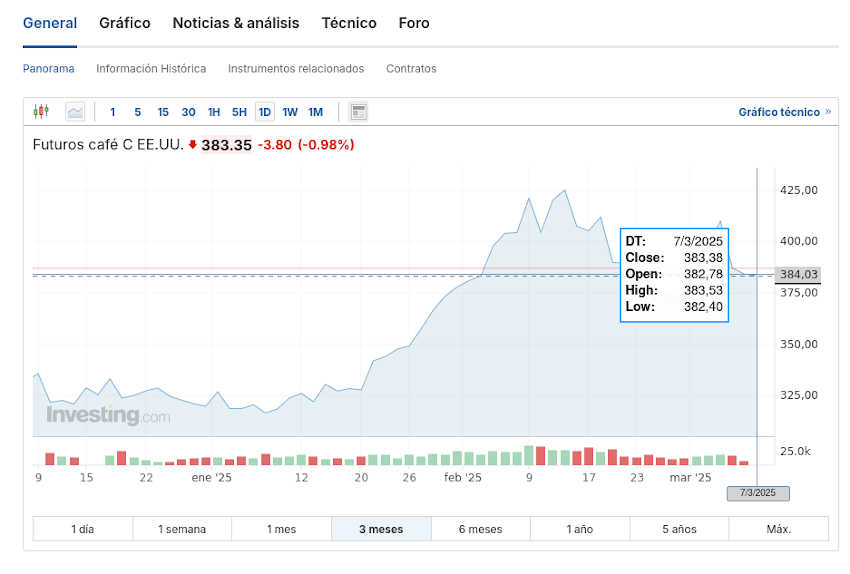Open the news overlay icon in chart toolbar
850x574 pixels.
click(358, 112)
